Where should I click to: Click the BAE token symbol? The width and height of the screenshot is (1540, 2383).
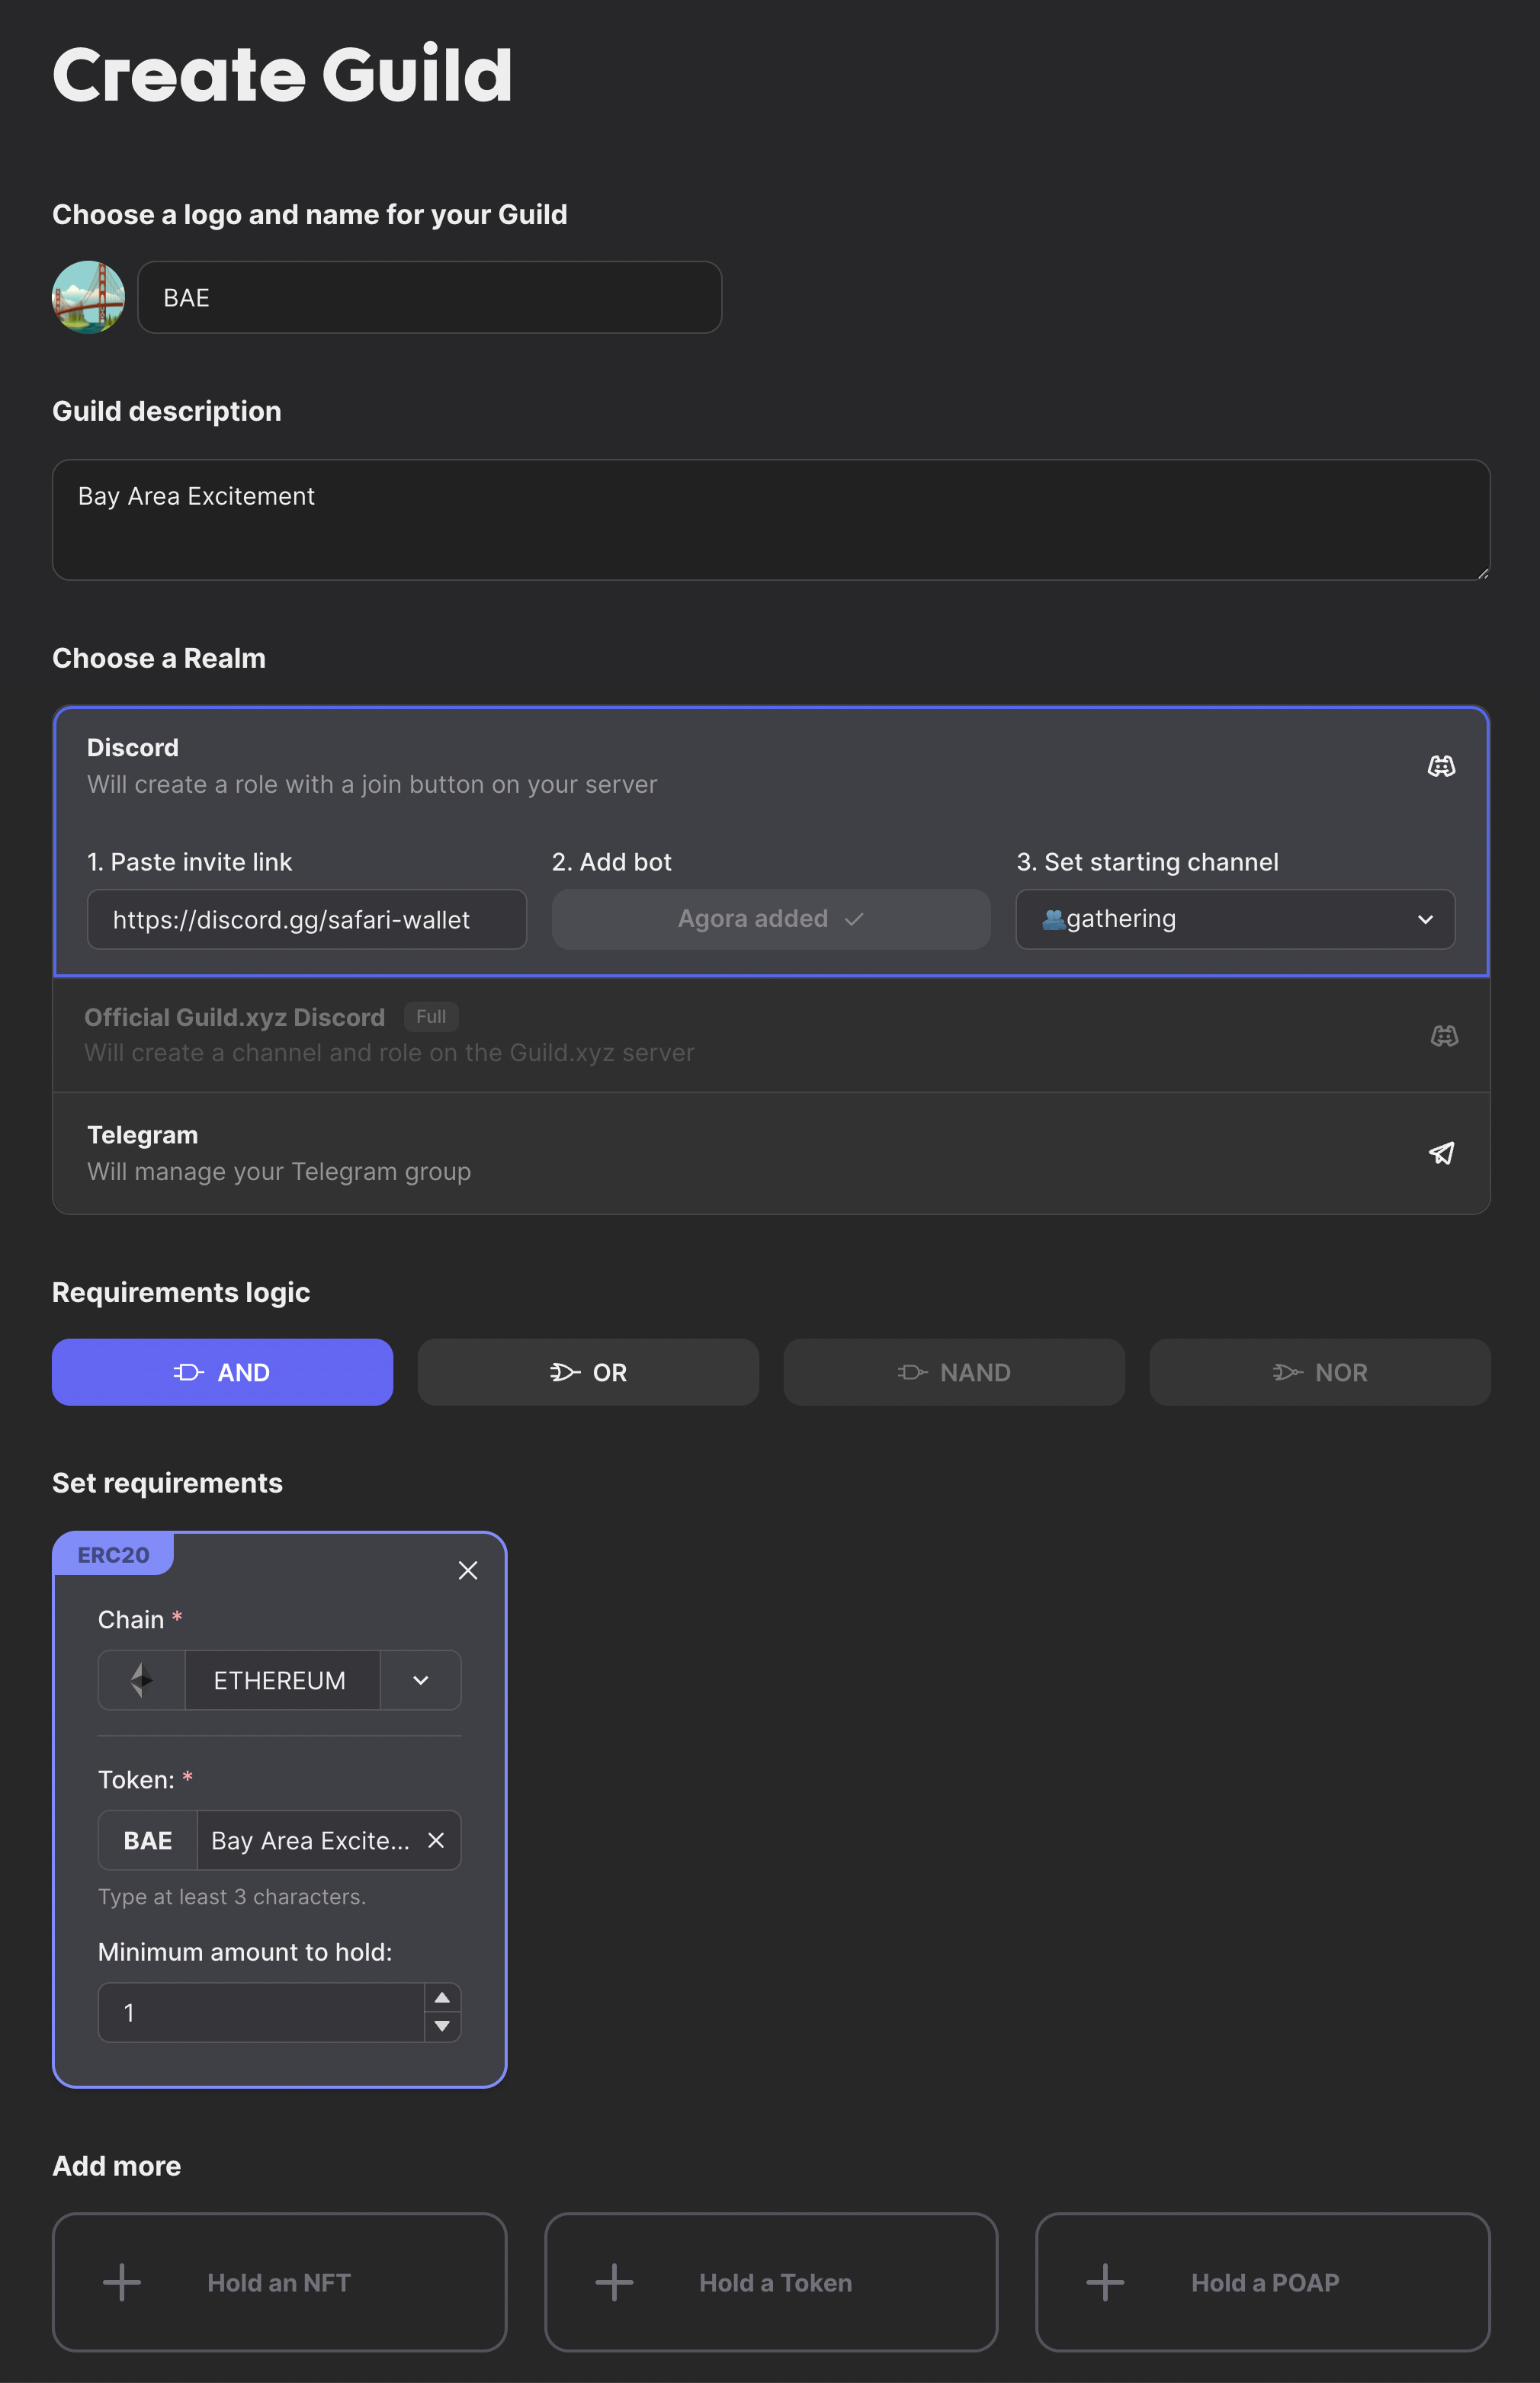(148, 1840)
